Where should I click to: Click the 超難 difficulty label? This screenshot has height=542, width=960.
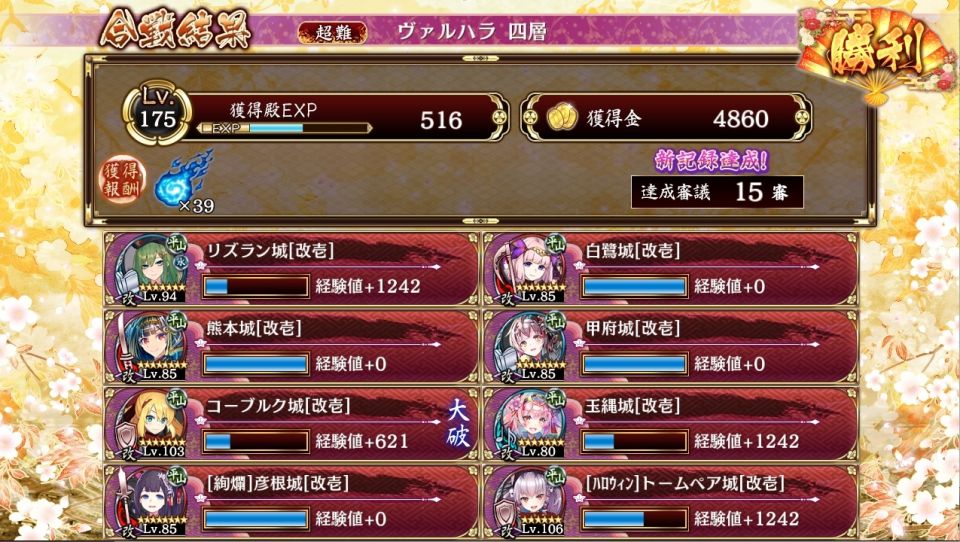coord(332,32)
